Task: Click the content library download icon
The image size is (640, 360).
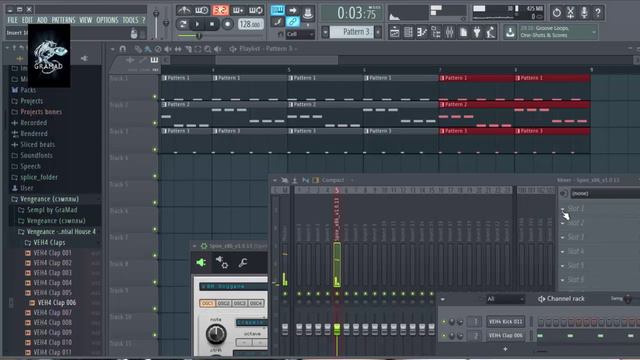Action: pyautogui.click(x=510, y=32)
